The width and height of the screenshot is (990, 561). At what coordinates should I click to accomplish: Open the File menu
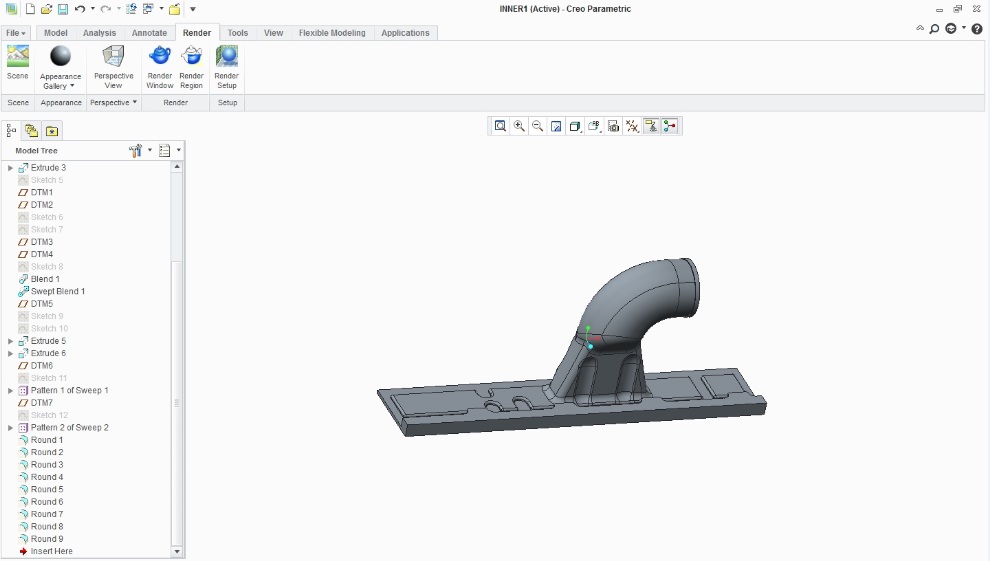16,33
